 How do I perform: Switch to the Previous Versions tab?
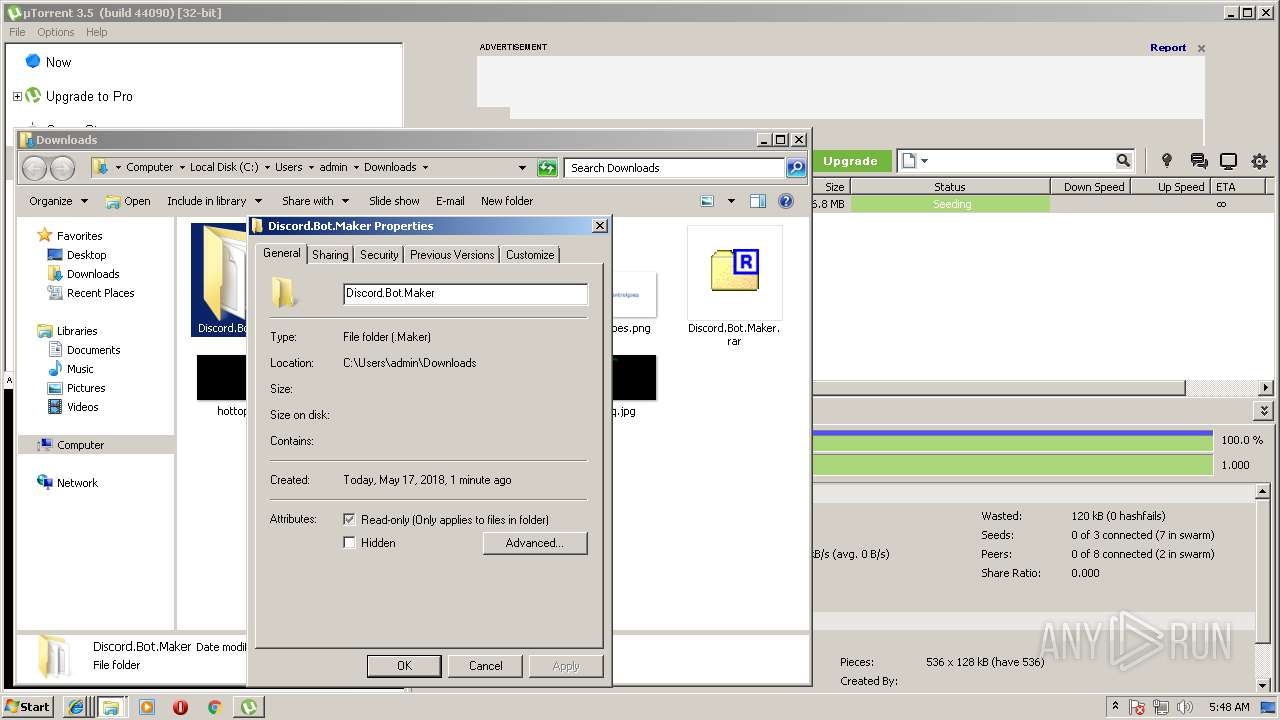[452, 255]
